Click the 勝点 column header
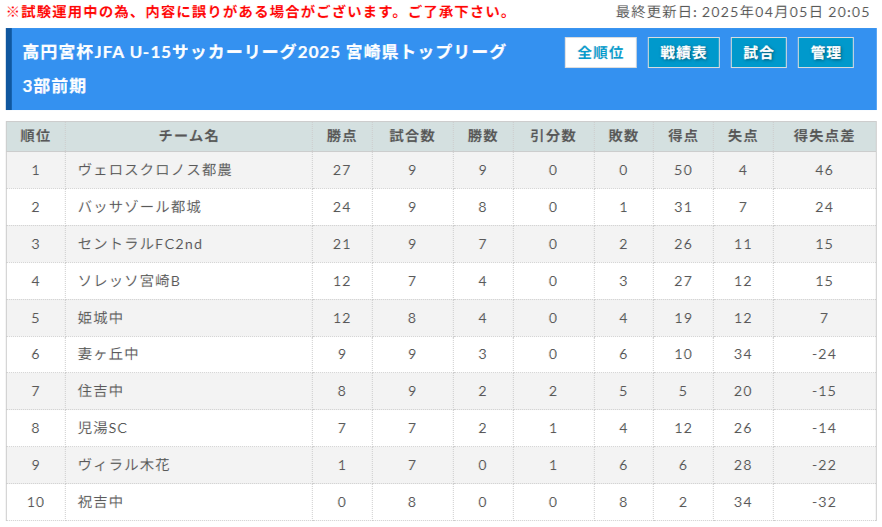Screen dimensions: 882x527 [342, 136]
